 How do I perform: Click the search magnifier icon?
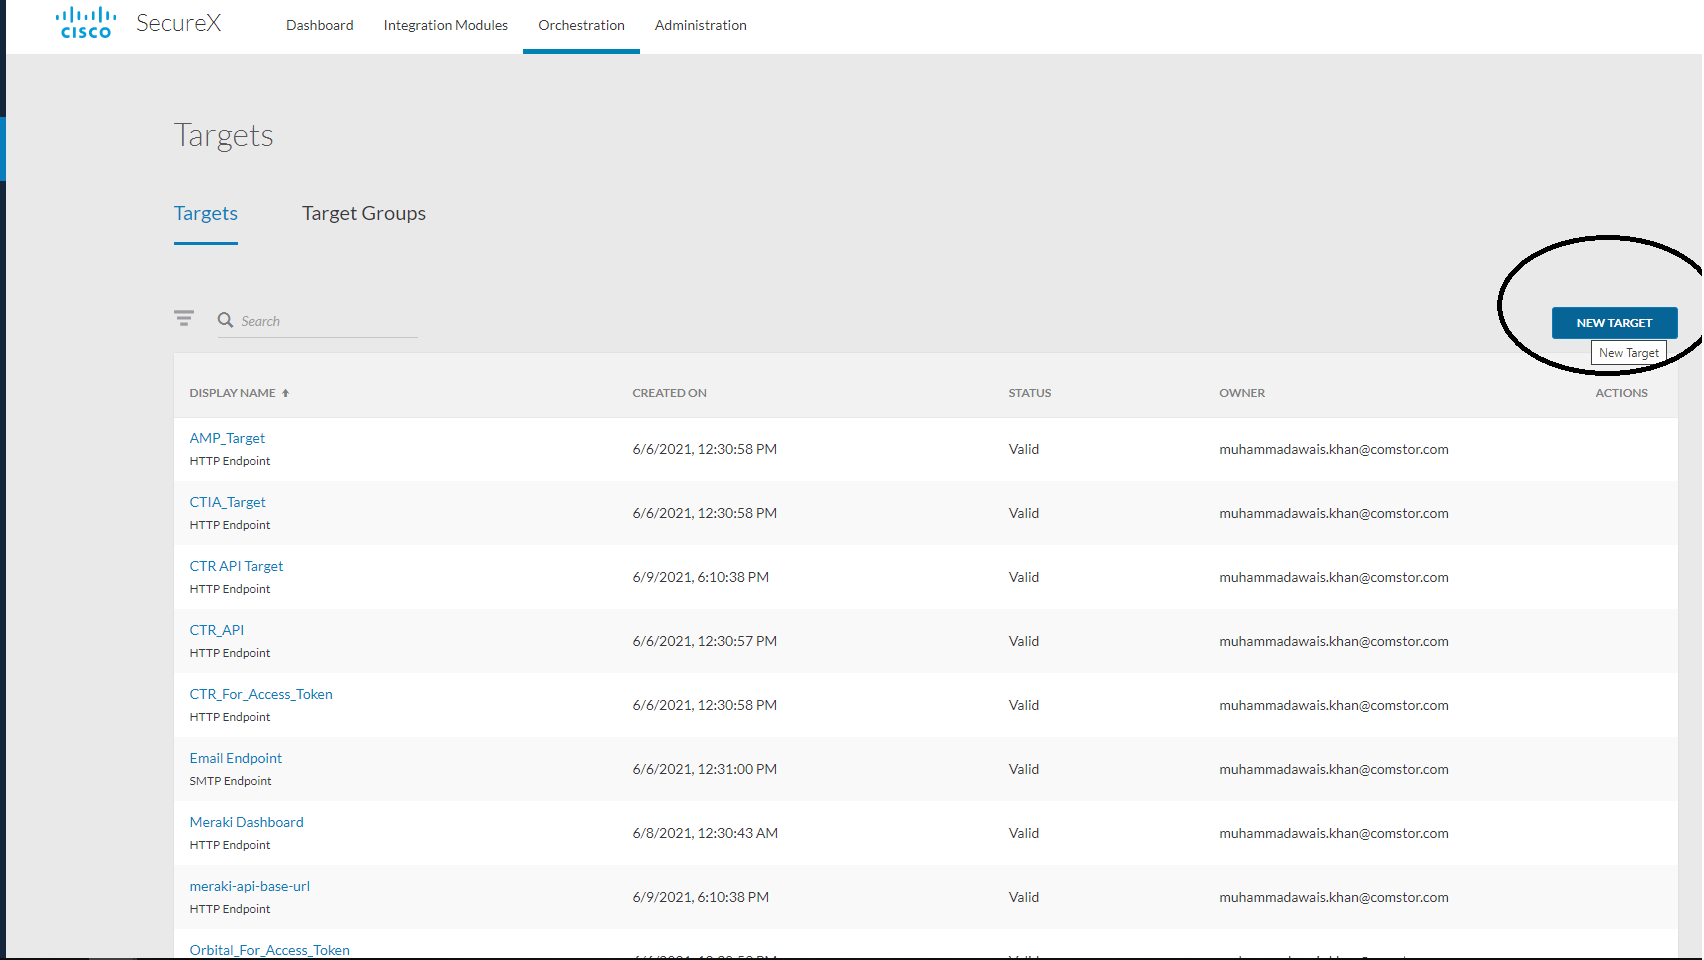226,320
